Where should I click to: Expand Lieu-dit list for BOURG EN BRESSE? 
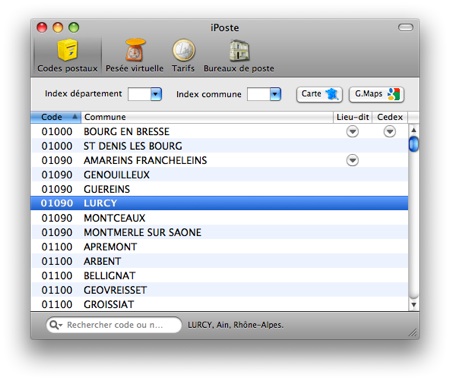[352, 131]
